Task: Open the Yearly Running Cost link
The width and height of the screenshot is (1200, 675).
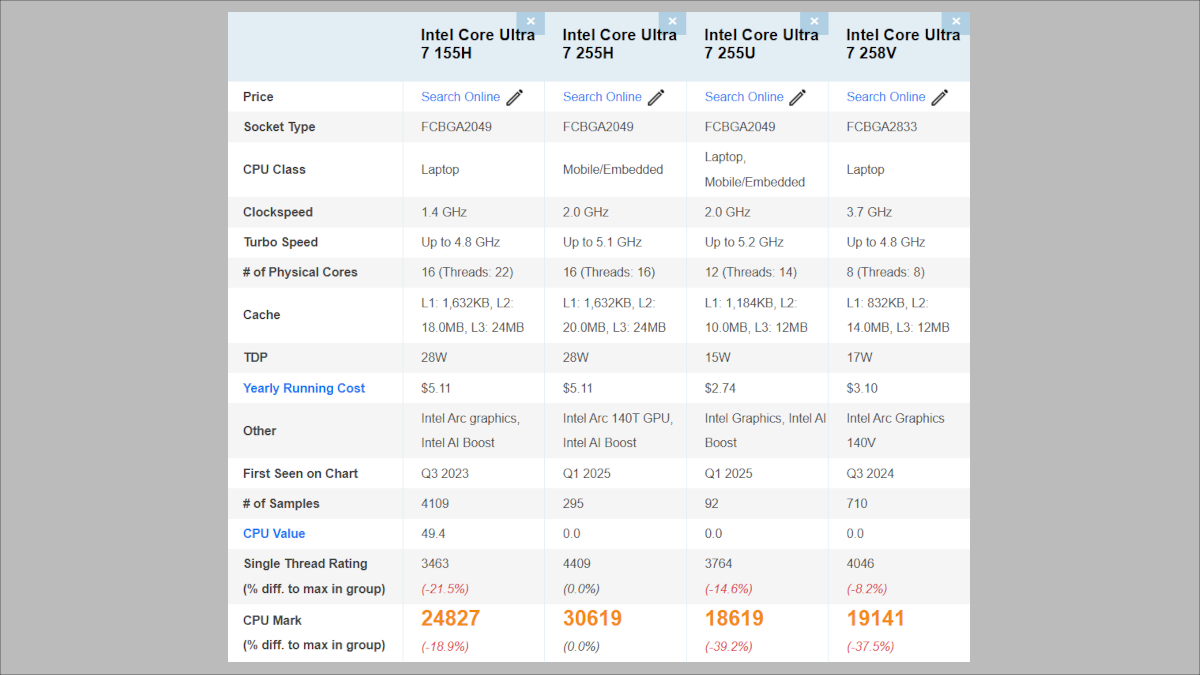Action: pos(304,388)
